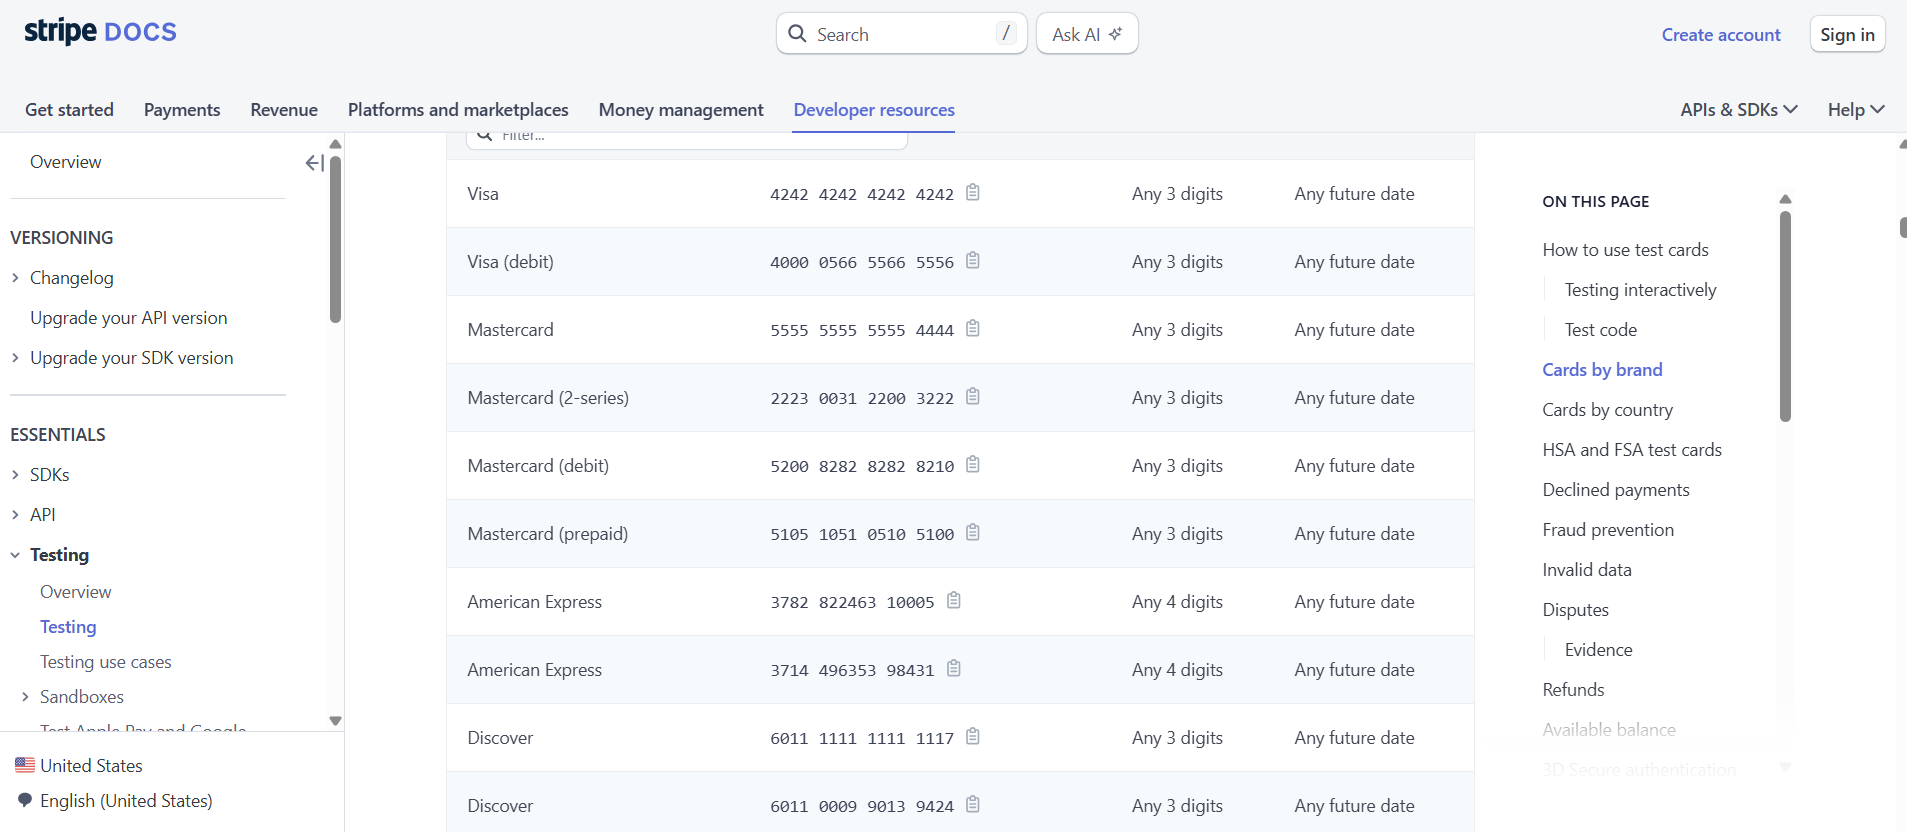Copy the Mastercard (prepaid) card number
This screenshot has height=832, width=1907.
972,533
